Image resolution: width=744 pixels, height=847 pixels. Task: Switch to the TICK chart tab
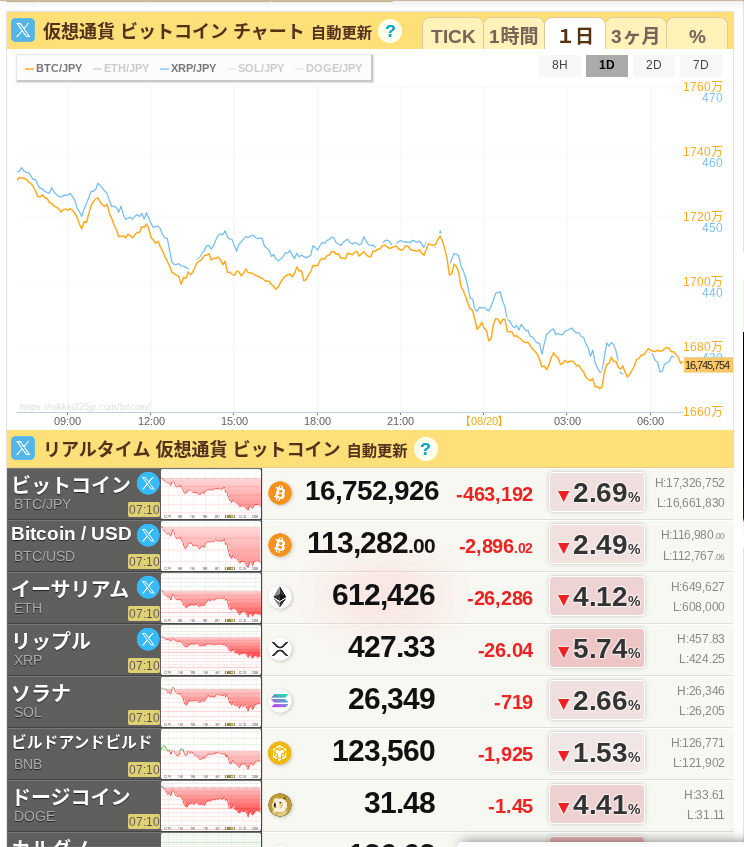coord(453,37)
